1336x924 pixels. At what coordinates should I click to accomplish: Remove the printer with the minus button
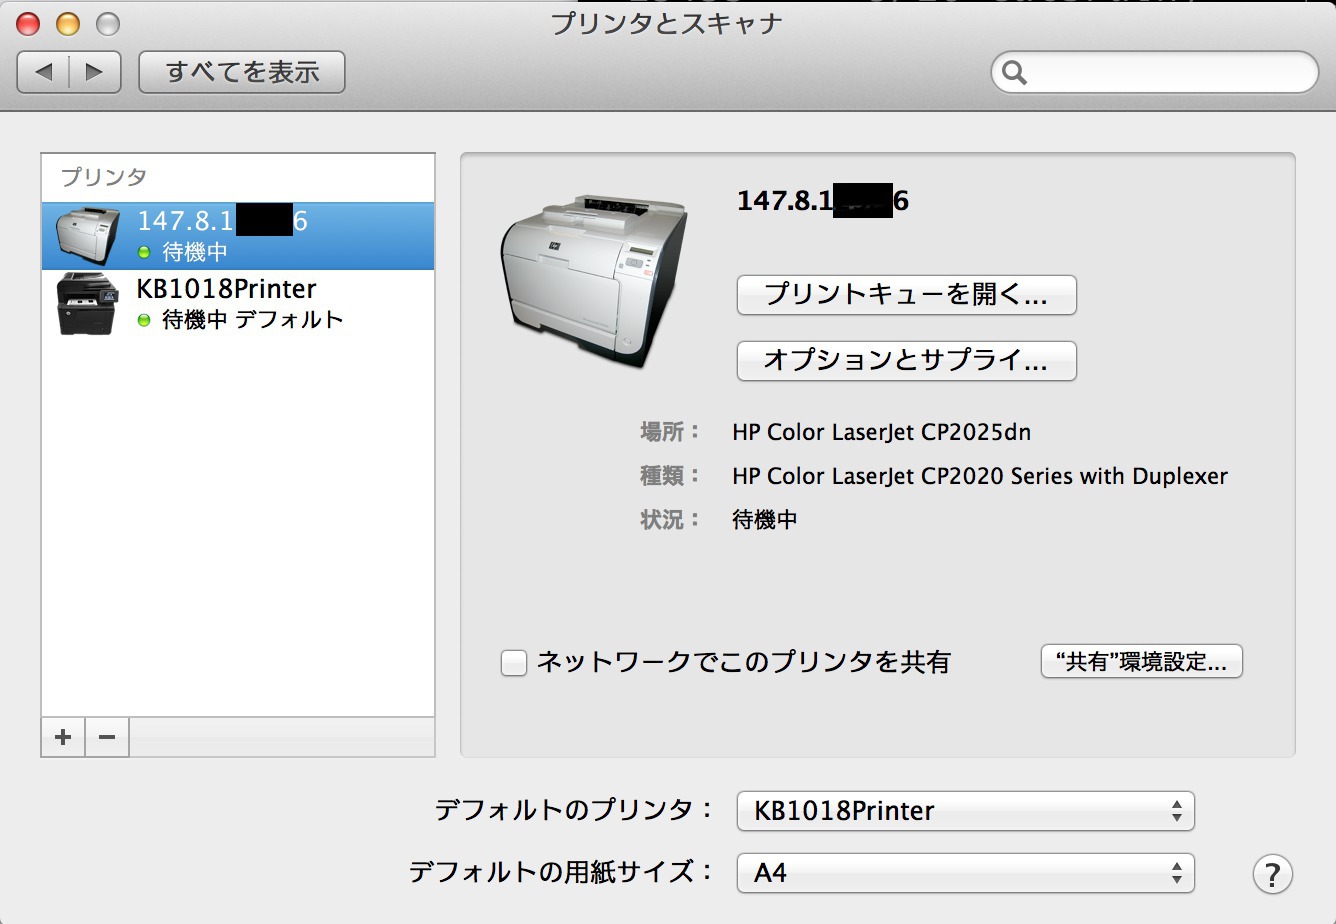pos(107,737)
